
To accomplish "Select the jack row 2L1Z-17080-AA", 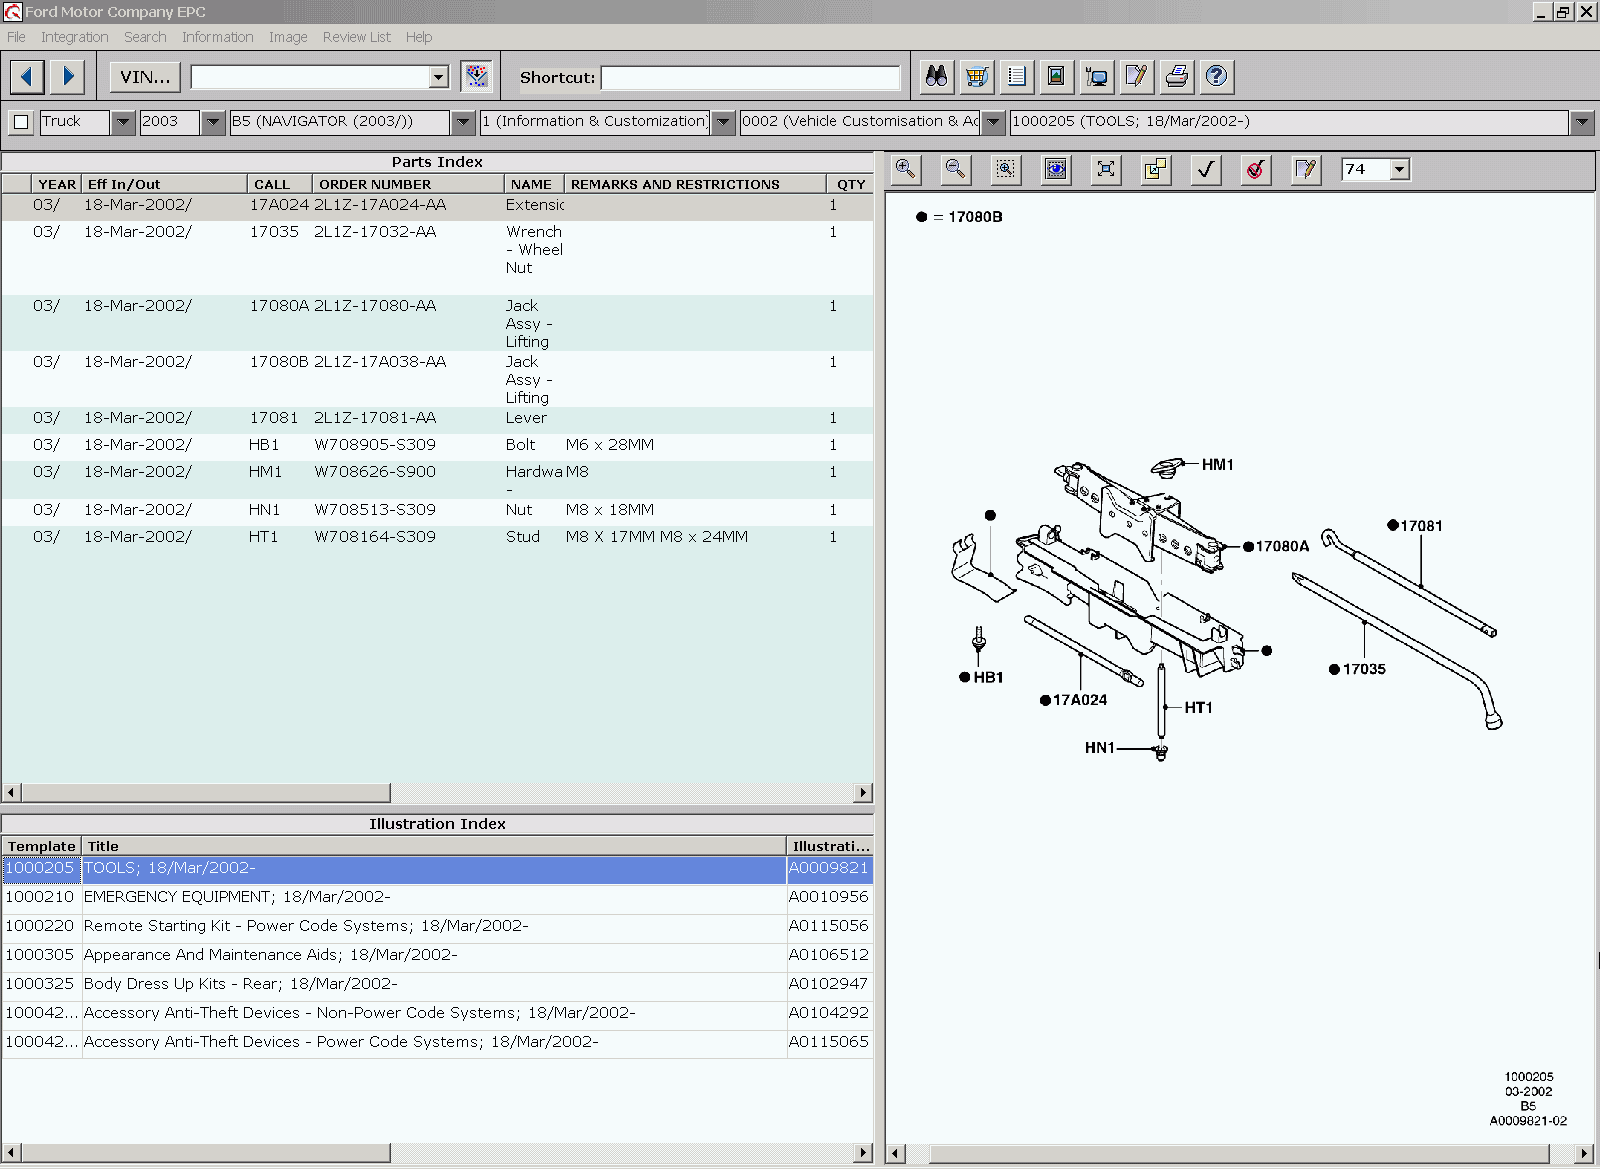I will [x=437, y=323].
